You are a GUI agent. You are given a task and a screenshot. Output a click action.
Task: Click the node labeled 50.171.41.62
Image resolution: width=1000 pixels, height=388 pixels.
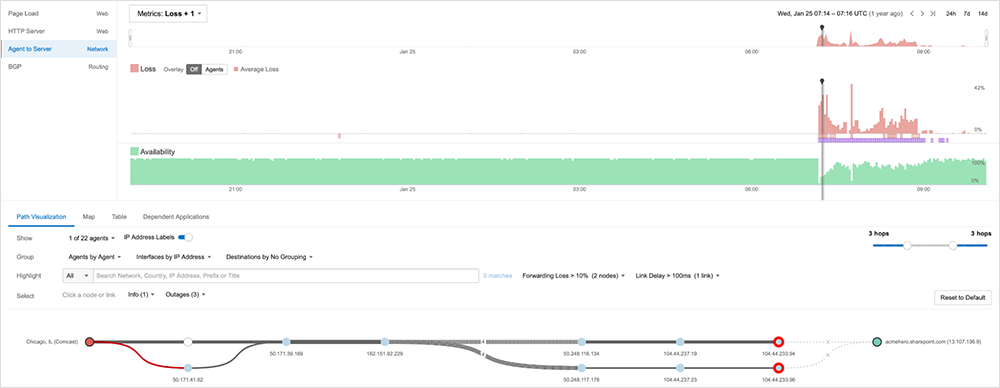(x=188, y=368)
